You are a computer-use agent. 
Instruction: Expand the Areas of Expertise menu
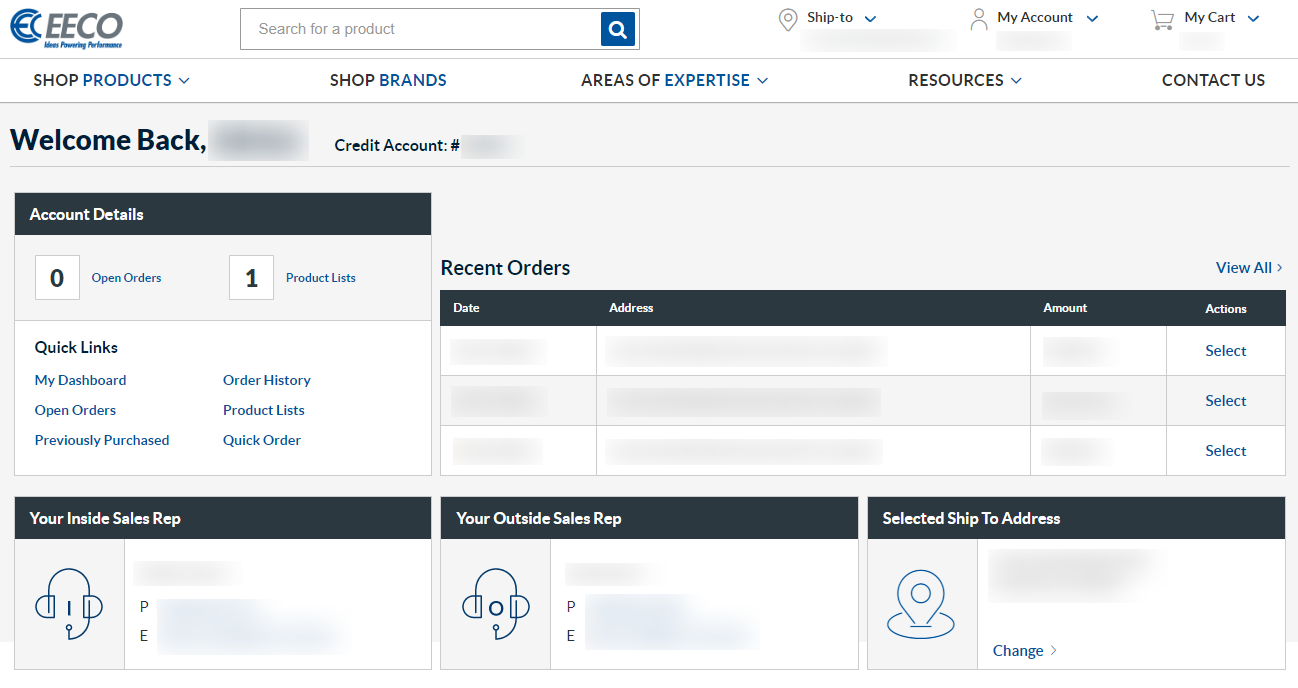point(674,80)
